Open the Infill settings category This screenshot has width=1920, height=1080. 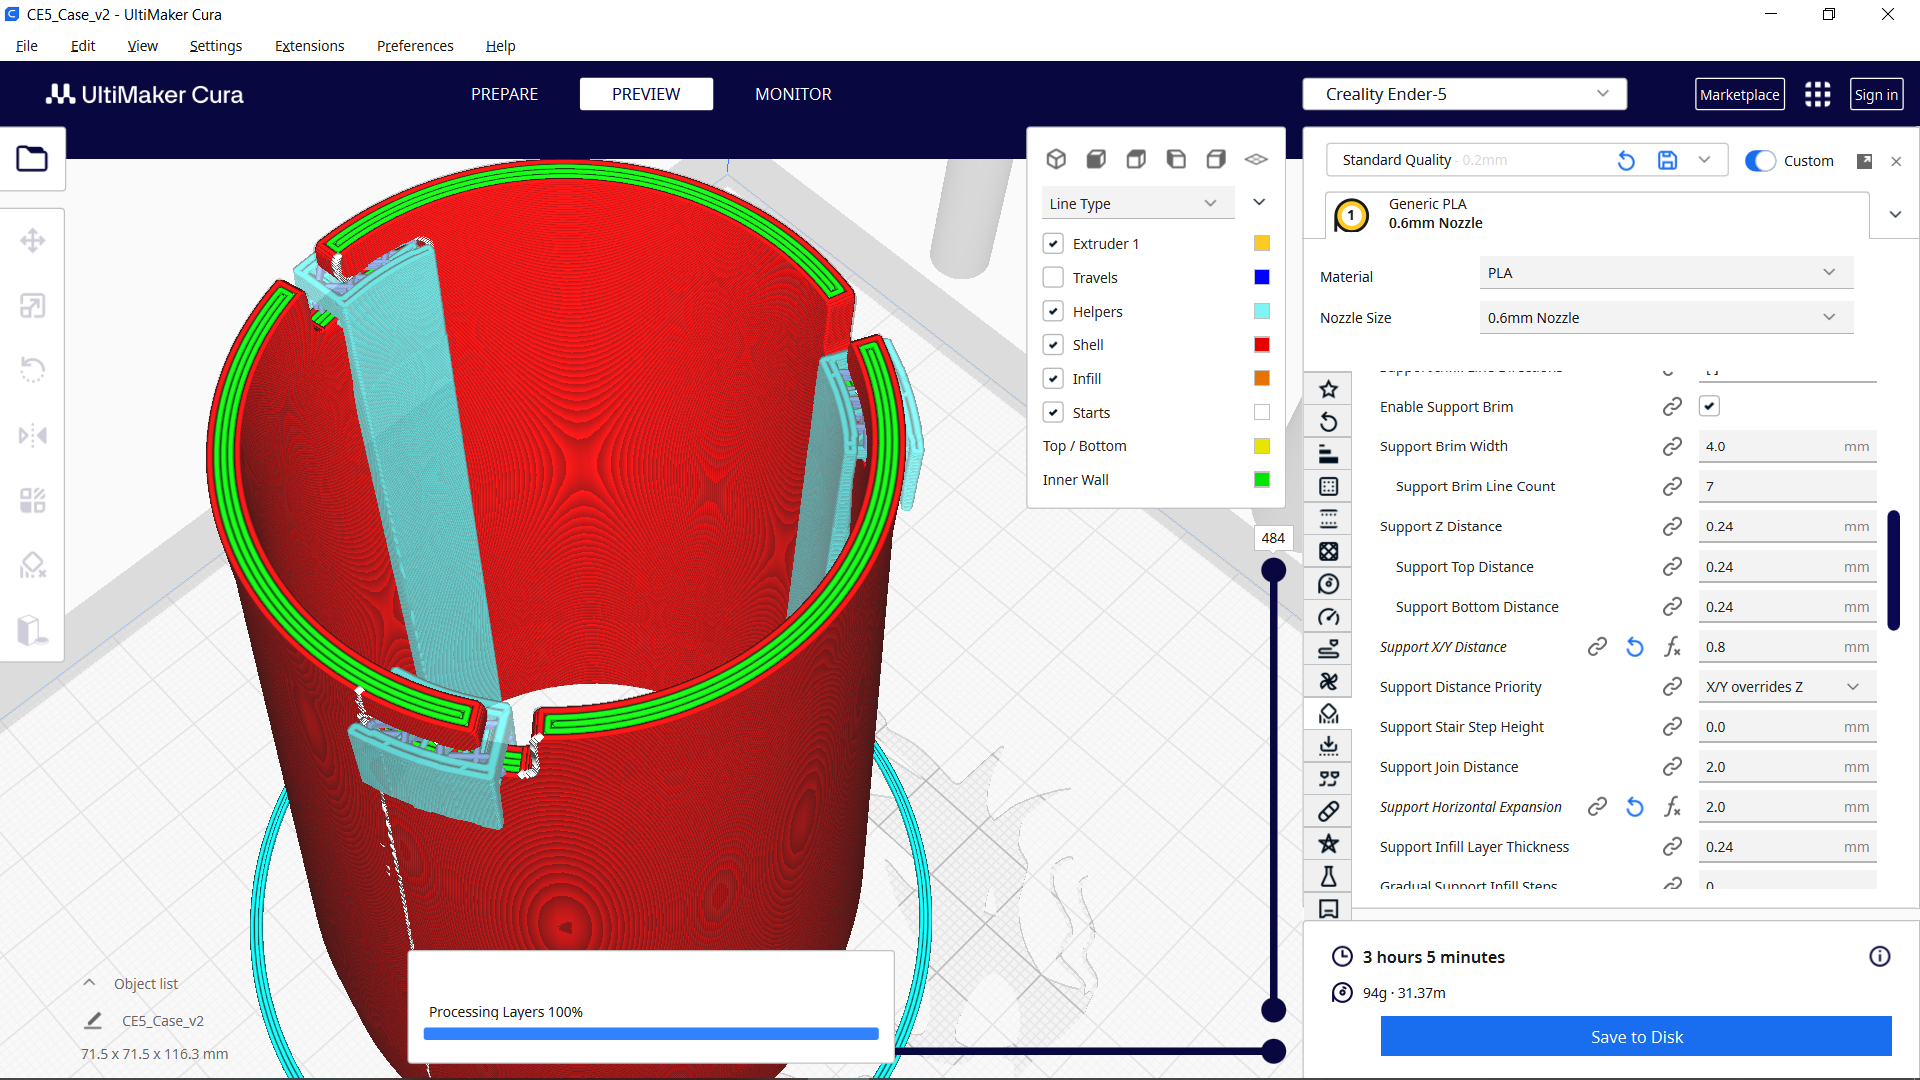pyautogui.click(x=1329, y=551)
